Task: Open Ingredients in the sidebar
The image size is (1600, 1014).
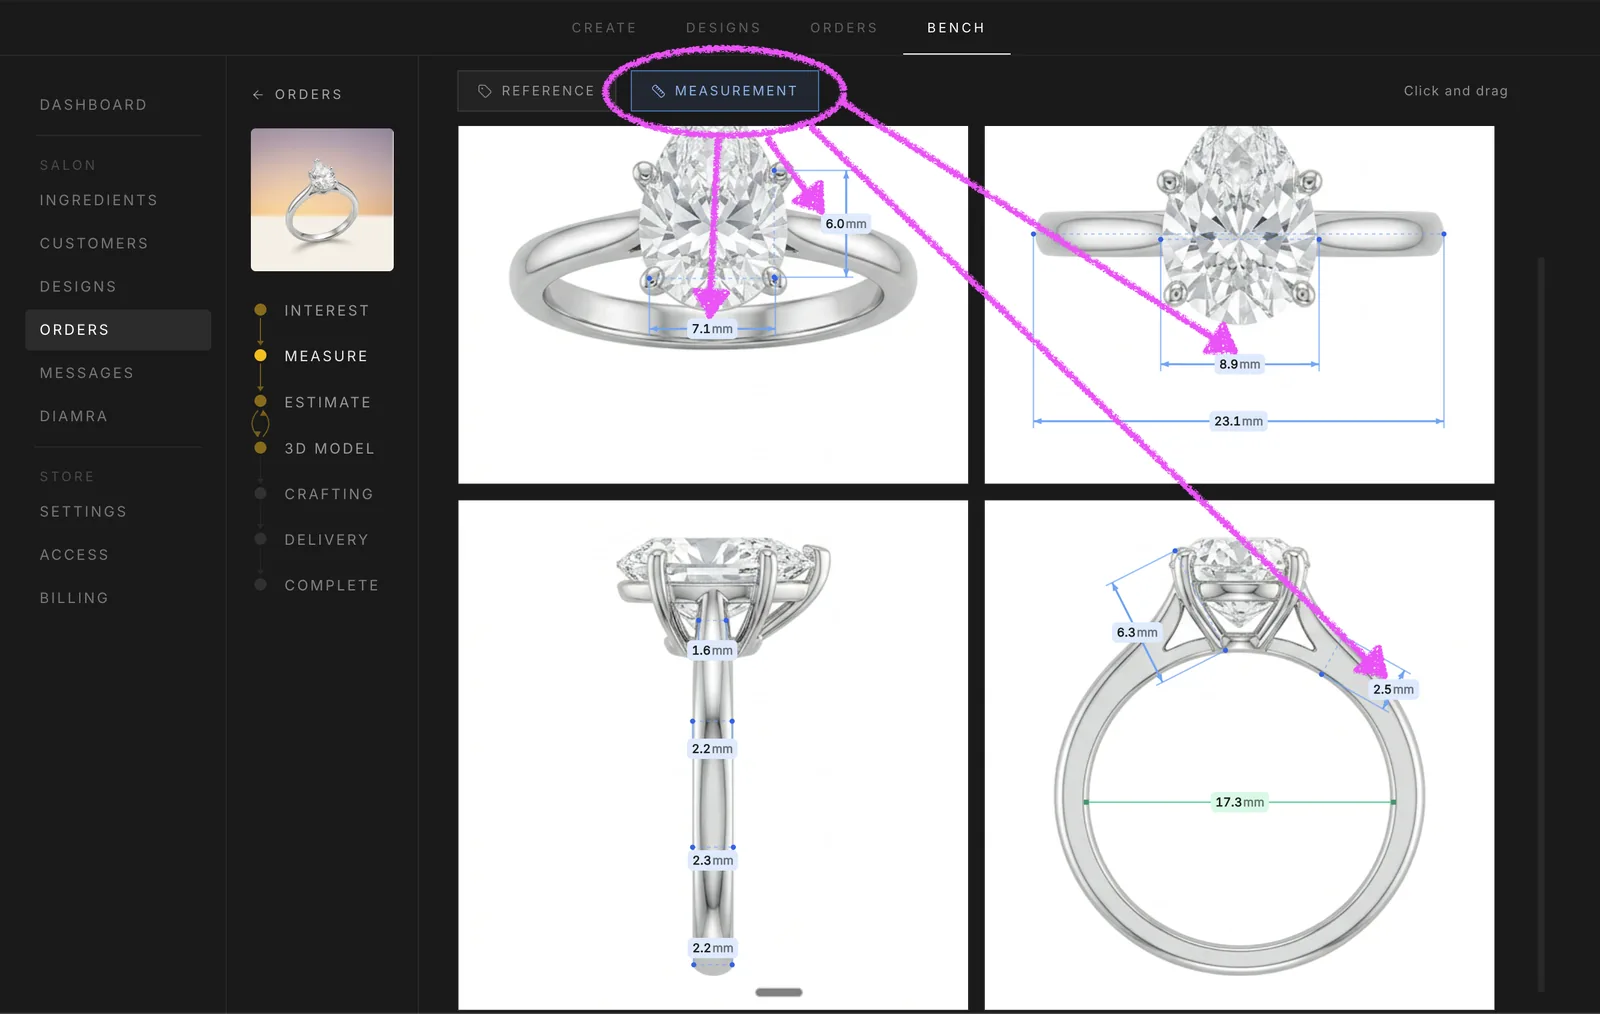Action: [x=99, y=200]
